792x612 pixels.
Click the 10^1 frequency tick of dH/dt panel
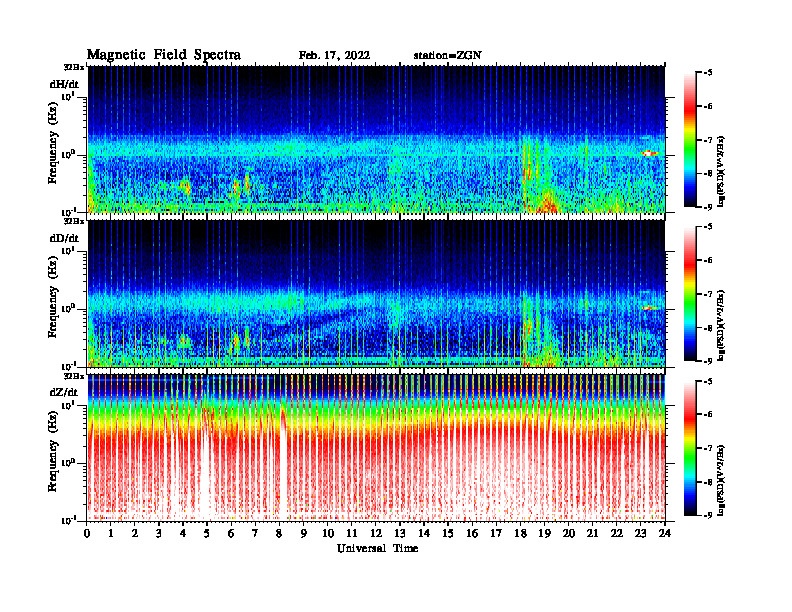click(x=67, y=96)
